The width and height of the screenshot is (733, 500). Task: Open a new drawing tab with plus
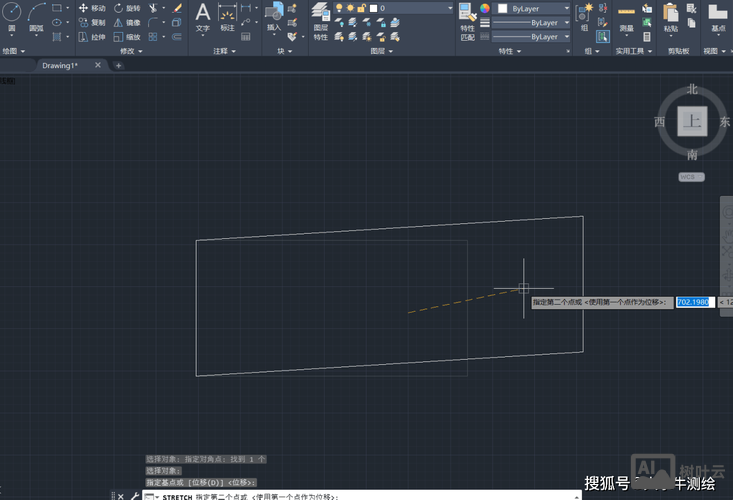click(x=119, y=66)
